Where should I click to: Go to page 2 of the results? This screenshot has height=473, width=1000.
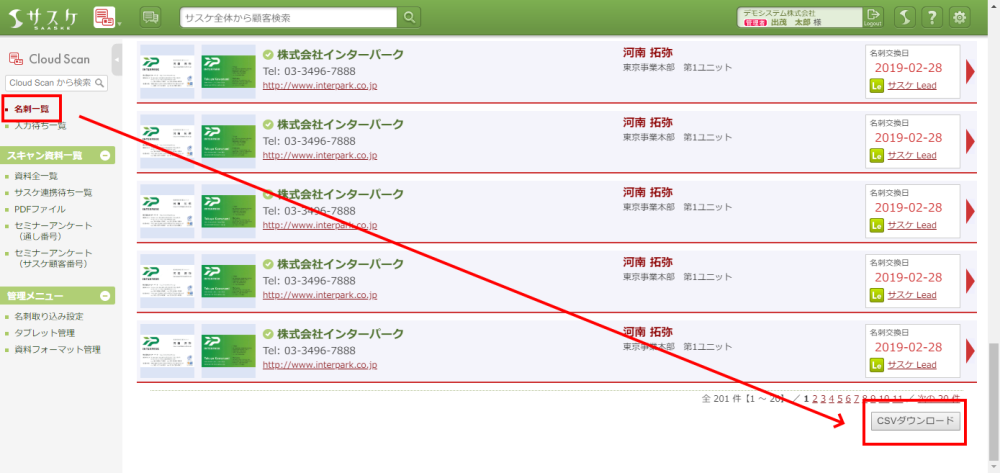pos(815,398)
